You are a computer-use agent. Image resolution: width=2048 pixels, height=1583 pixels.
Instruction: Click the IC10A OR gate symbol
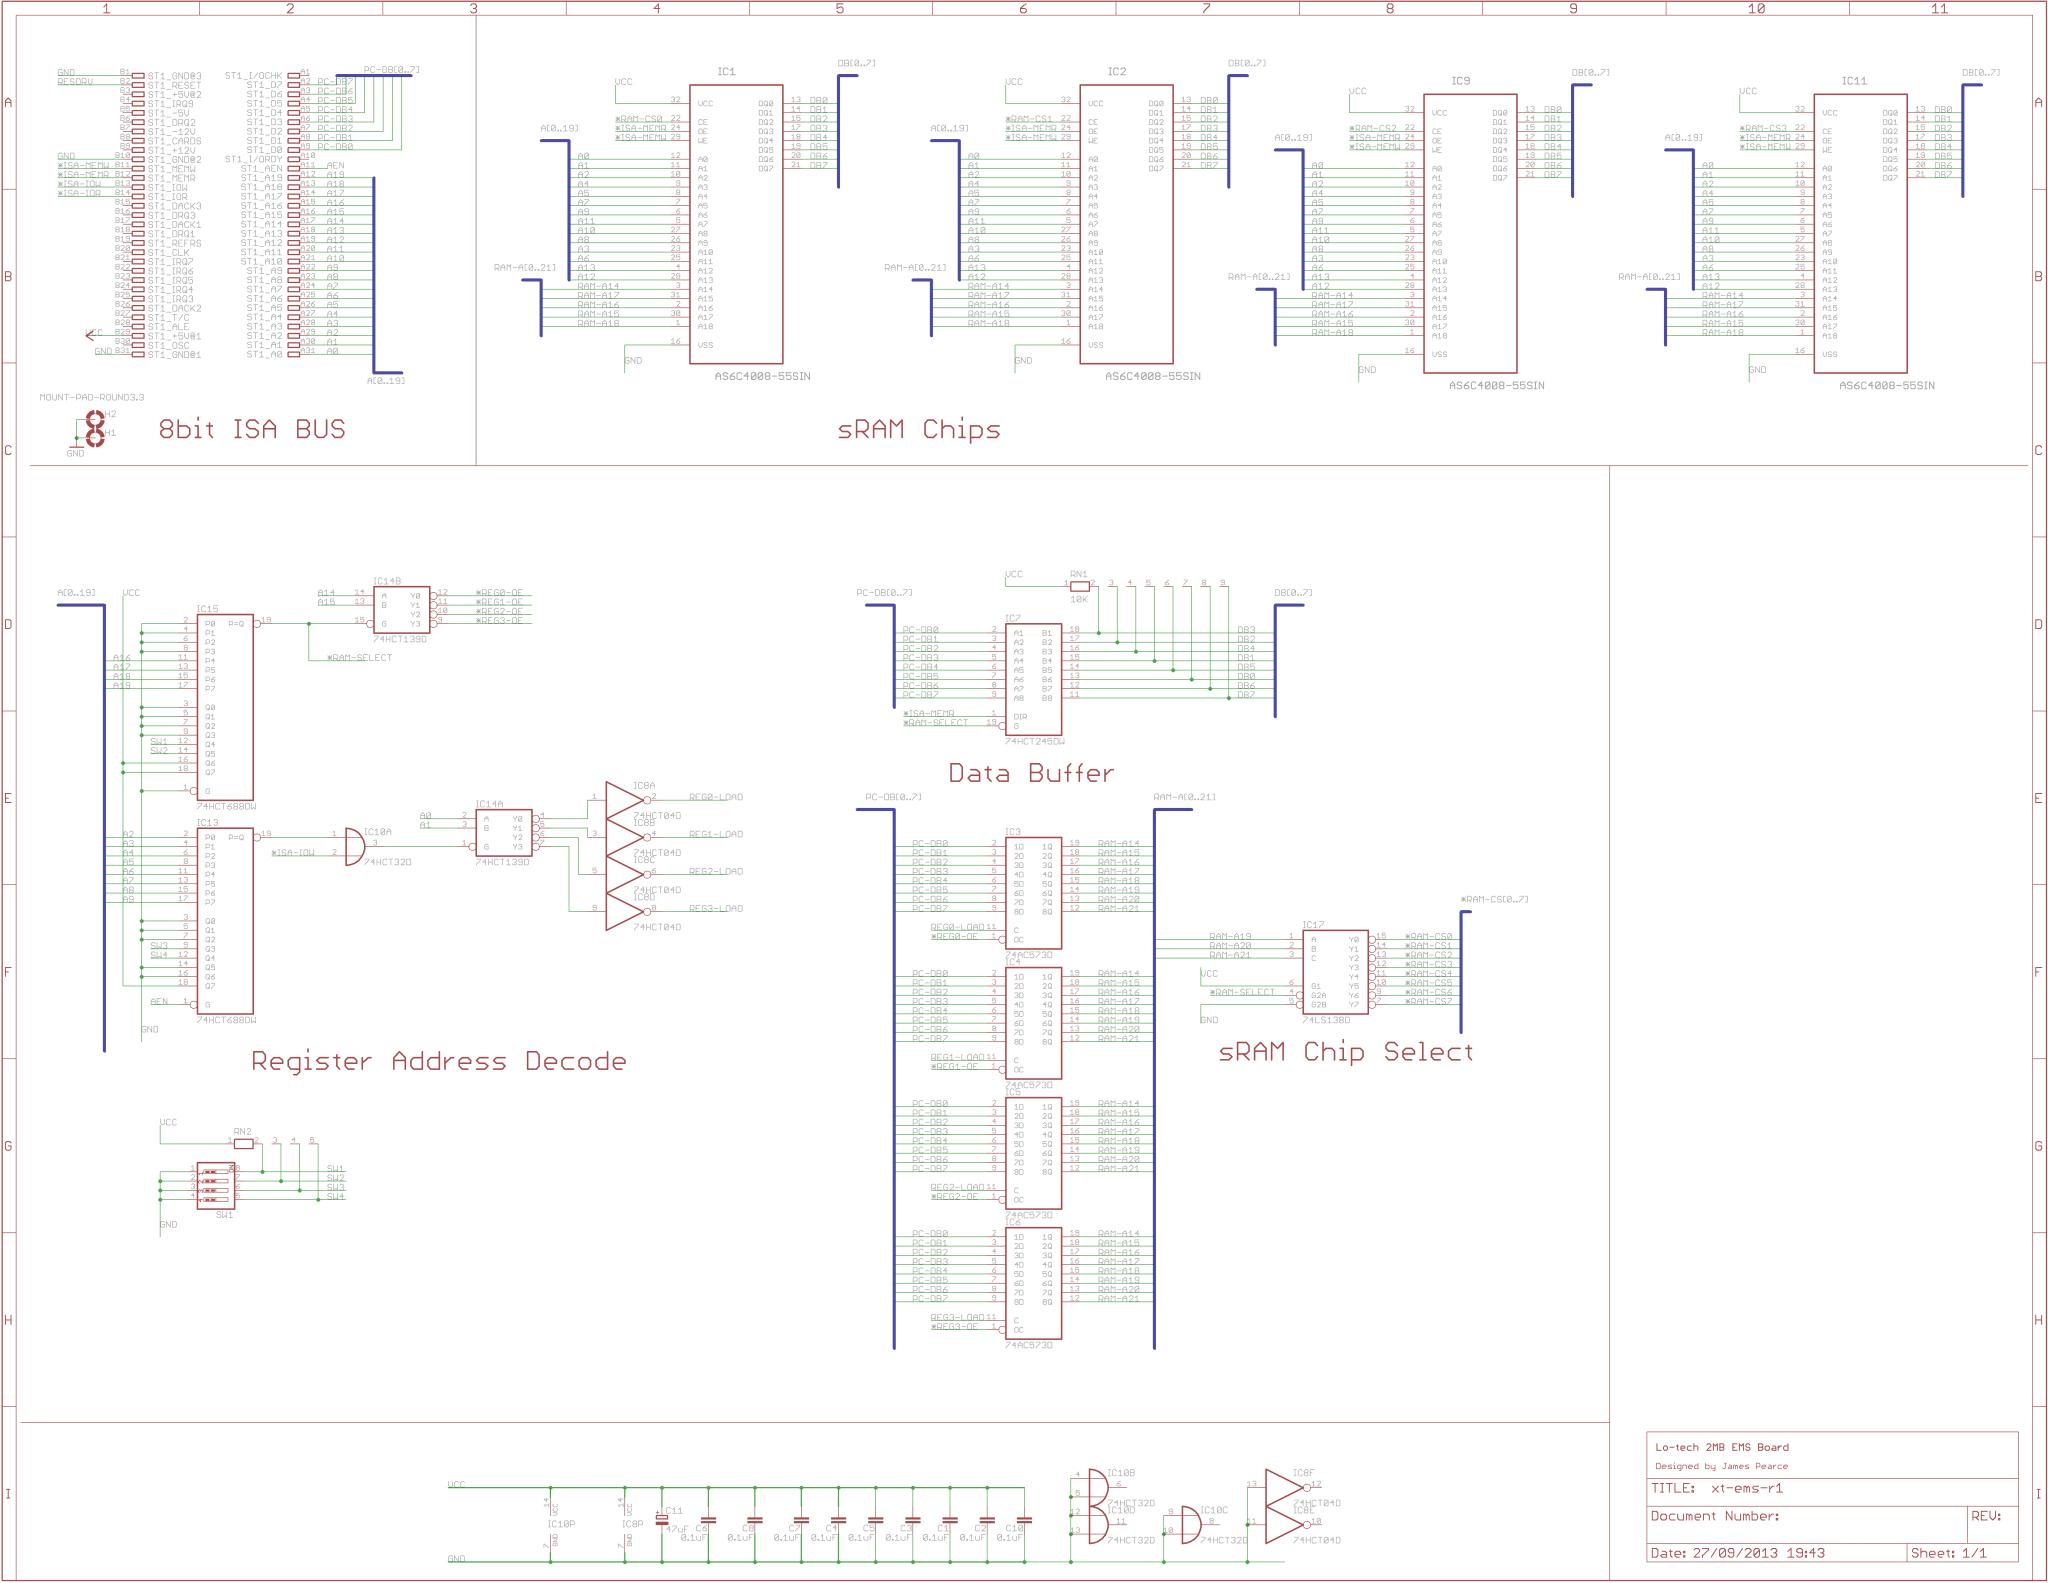coord(354,846)
